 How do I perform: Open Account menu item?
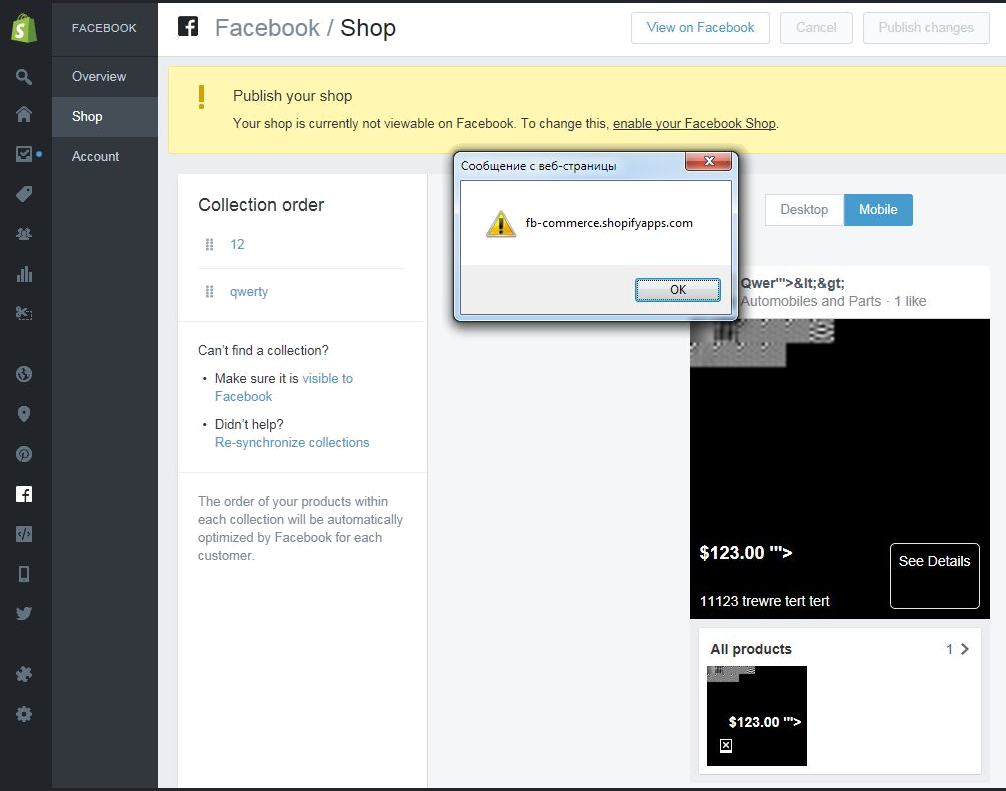[x=105, y=157]
